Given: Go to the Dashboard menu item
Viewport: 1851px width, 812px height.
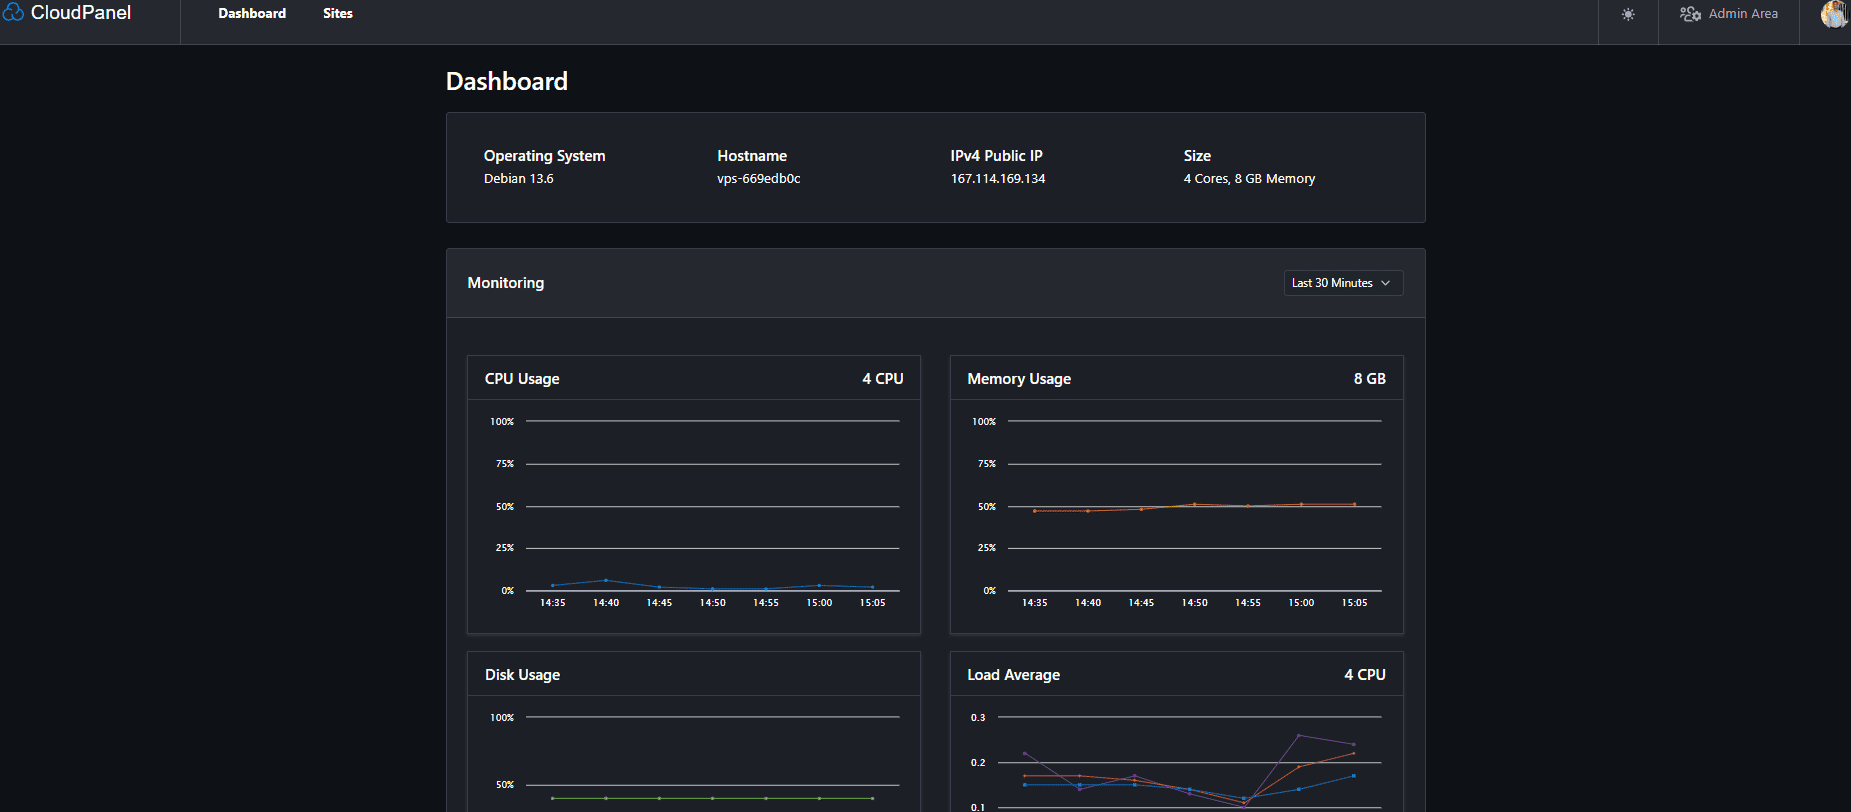Looking at the screenshot, I should point(252,13).
